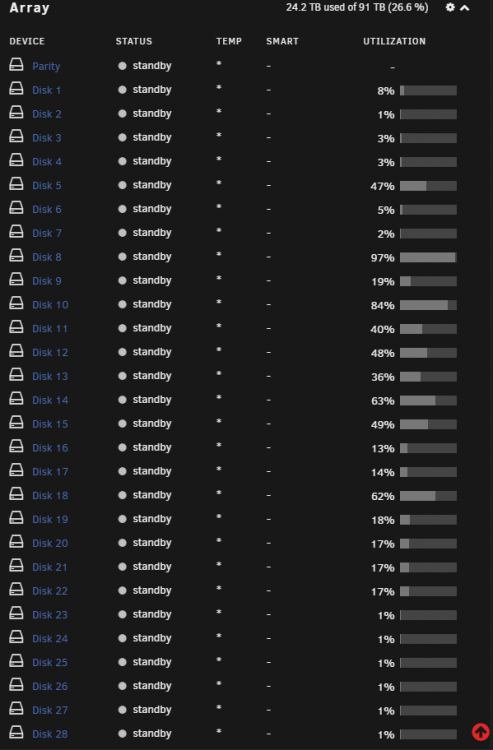Screen dimensions: 493x750
Task: Click the standby status dot for Disk 1
Action: coord(122,89)
